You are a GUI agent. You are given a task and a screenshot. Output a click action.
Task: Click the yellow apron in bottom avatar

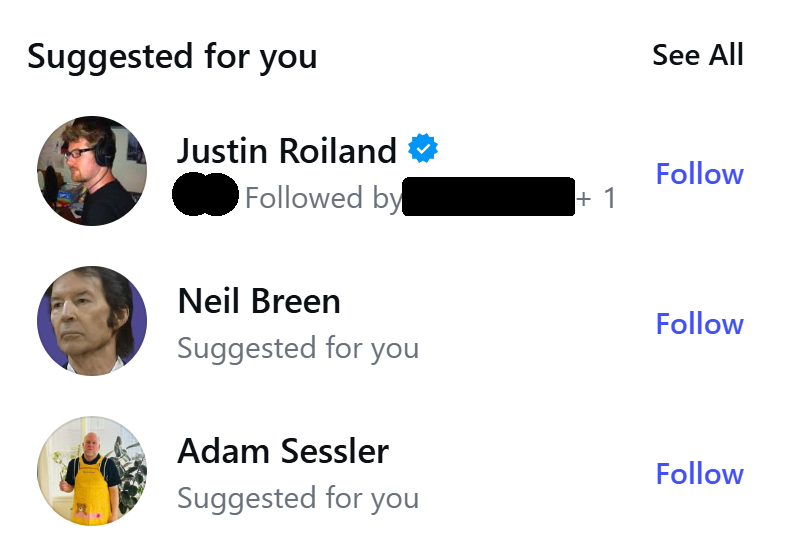point(92,490)
